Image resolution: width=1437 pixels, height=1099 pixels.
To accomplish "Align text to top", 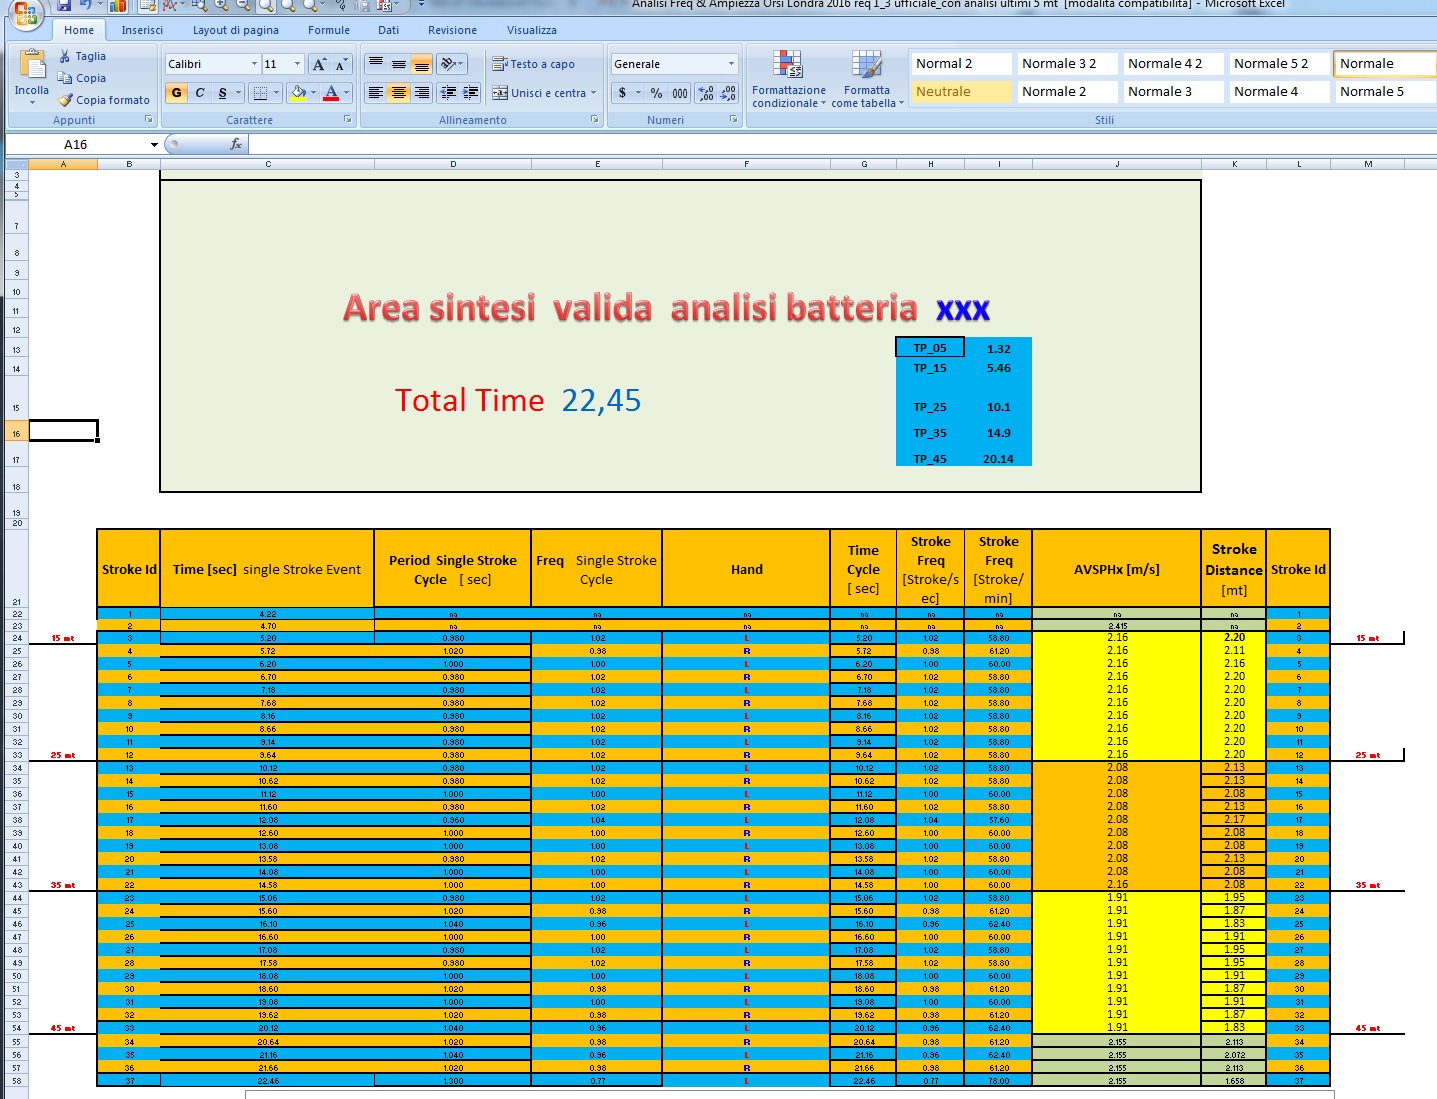I will [376, 64].
